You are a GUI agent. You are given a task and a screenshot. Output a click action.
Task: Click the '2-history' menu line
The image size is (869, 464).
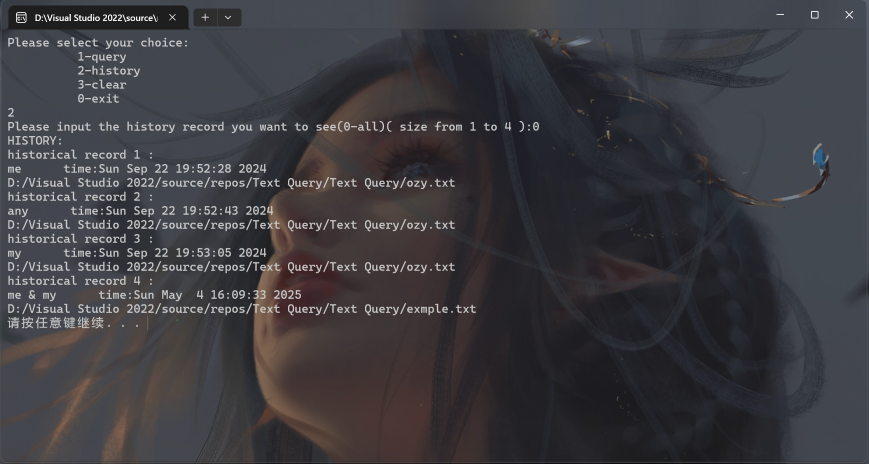[x=109, y=70]
